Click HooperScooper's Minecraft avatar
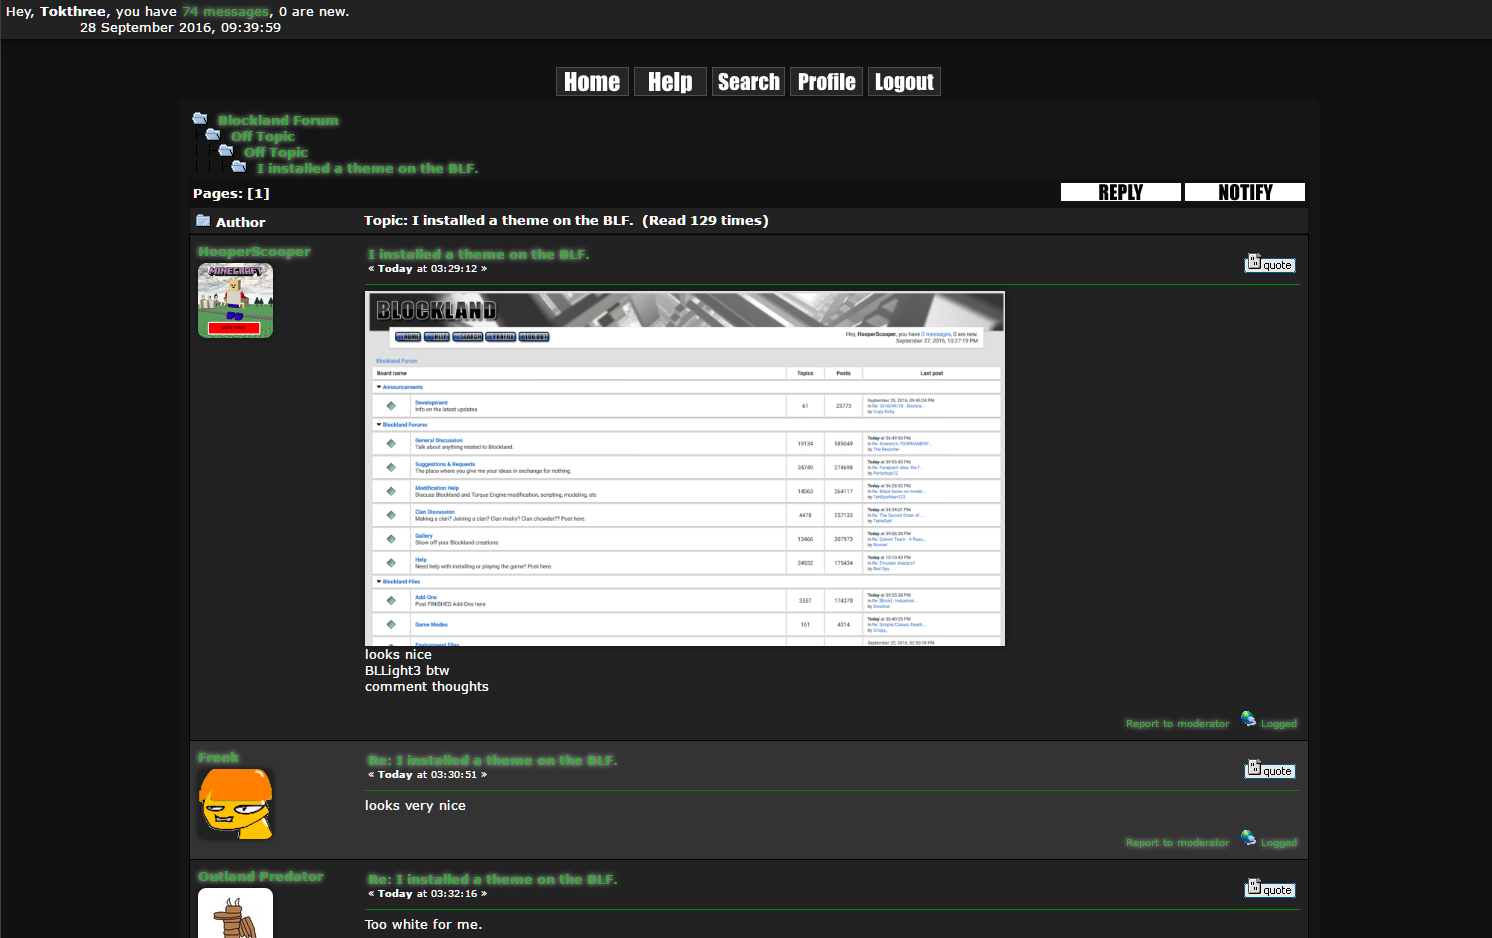This screenshot has height=938, width=1492. [235, 301]
